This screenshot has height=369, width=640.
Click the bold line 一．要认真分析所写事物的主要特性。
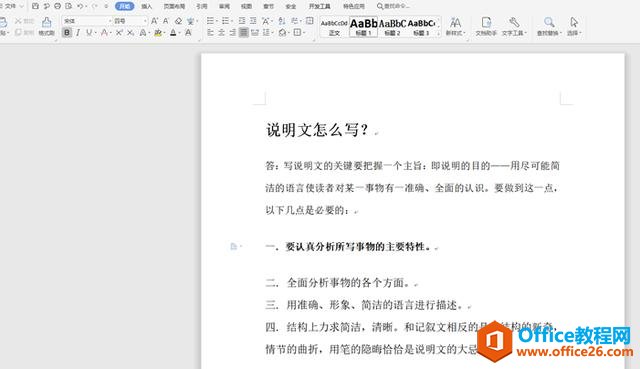tap(348, 247)
